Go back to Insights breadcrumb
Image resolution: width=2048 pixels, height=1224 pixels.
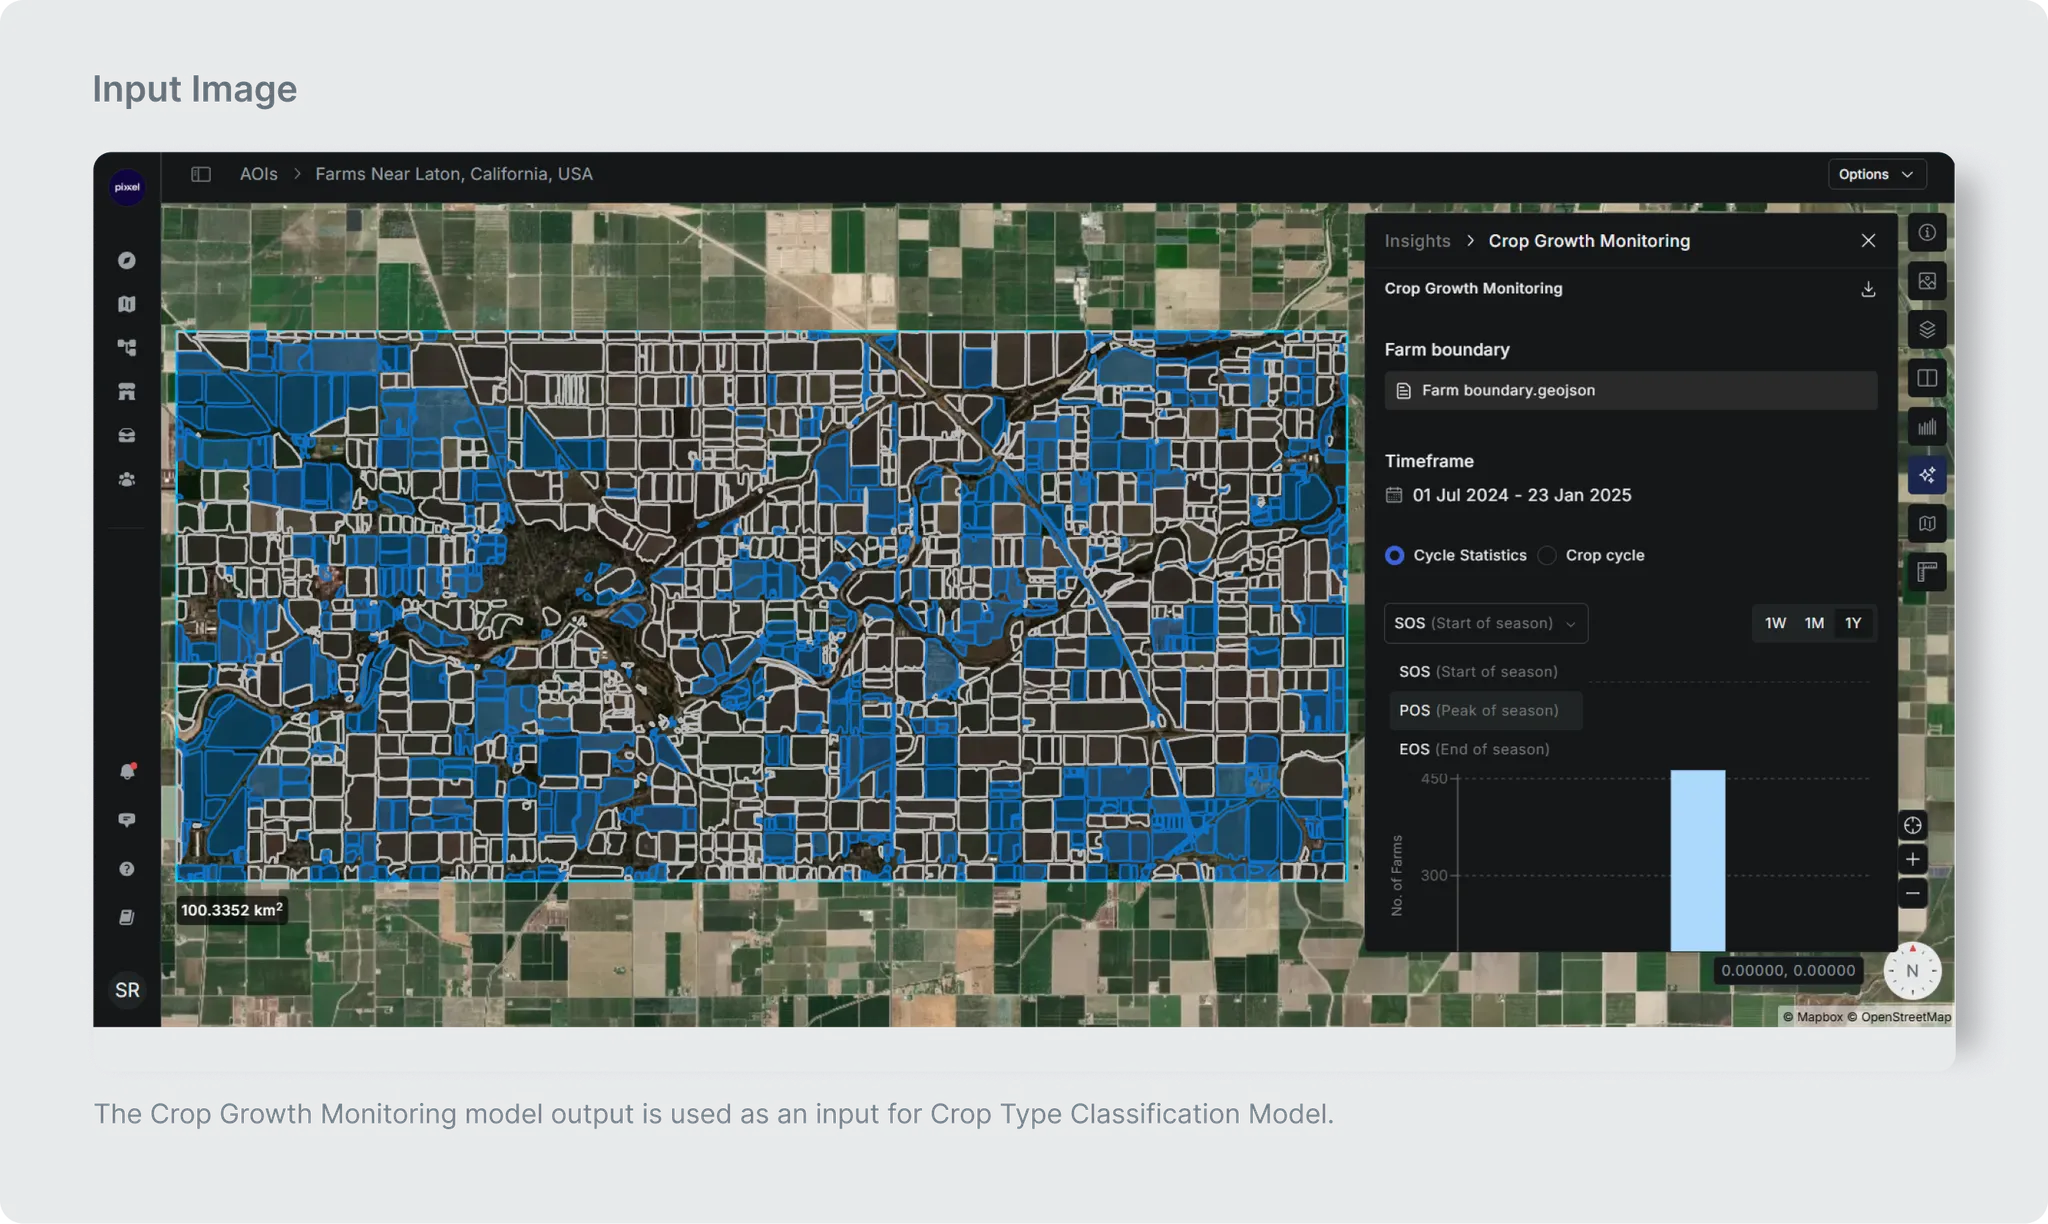point(1416,241)
